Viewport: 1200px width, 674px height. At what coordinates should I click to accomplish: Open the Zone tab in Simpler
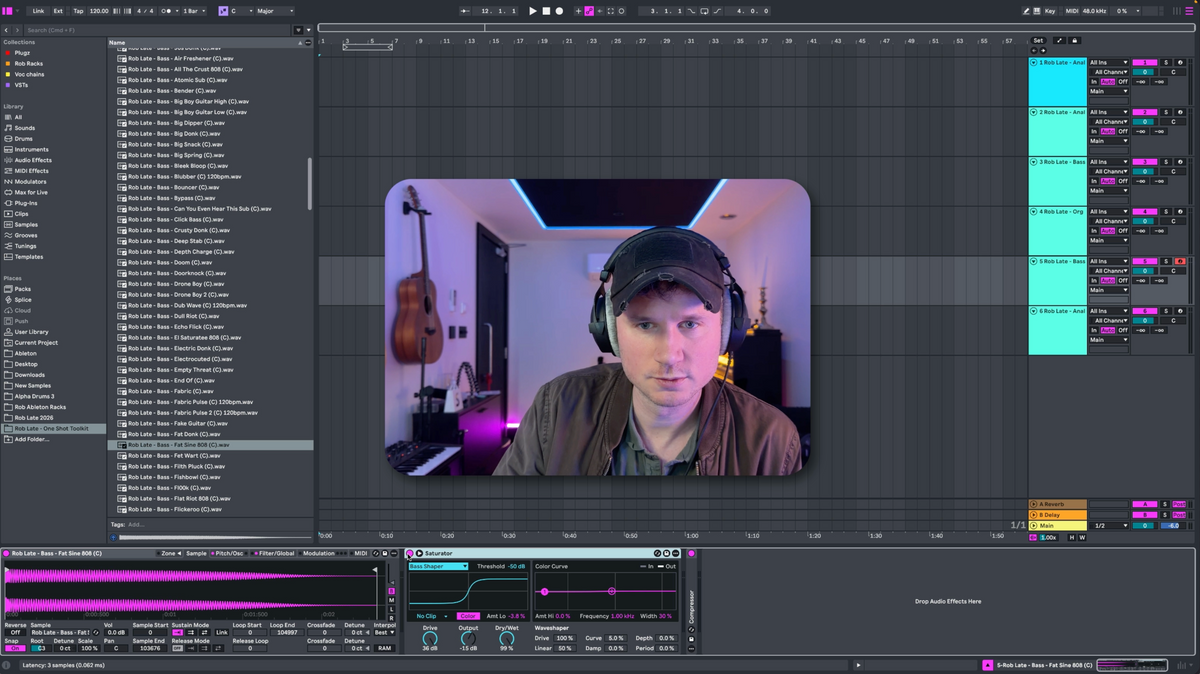pos(169,553)
